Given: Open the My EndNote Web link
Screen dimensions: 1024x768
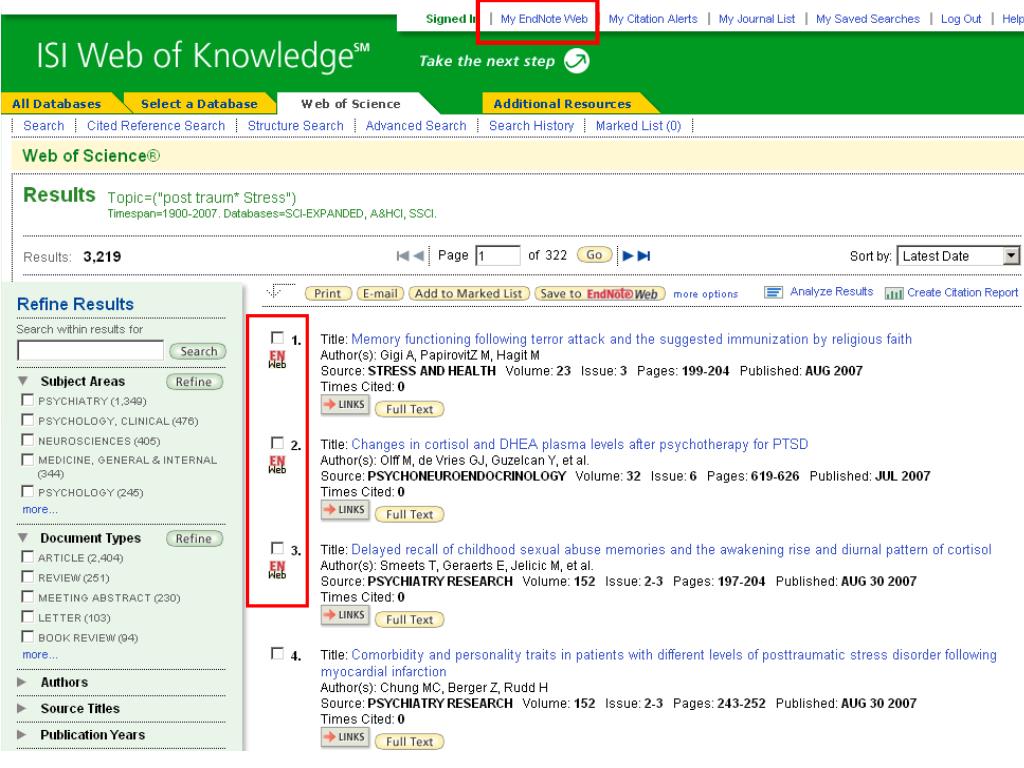Looking at the screenshot, I should (544, 20).
